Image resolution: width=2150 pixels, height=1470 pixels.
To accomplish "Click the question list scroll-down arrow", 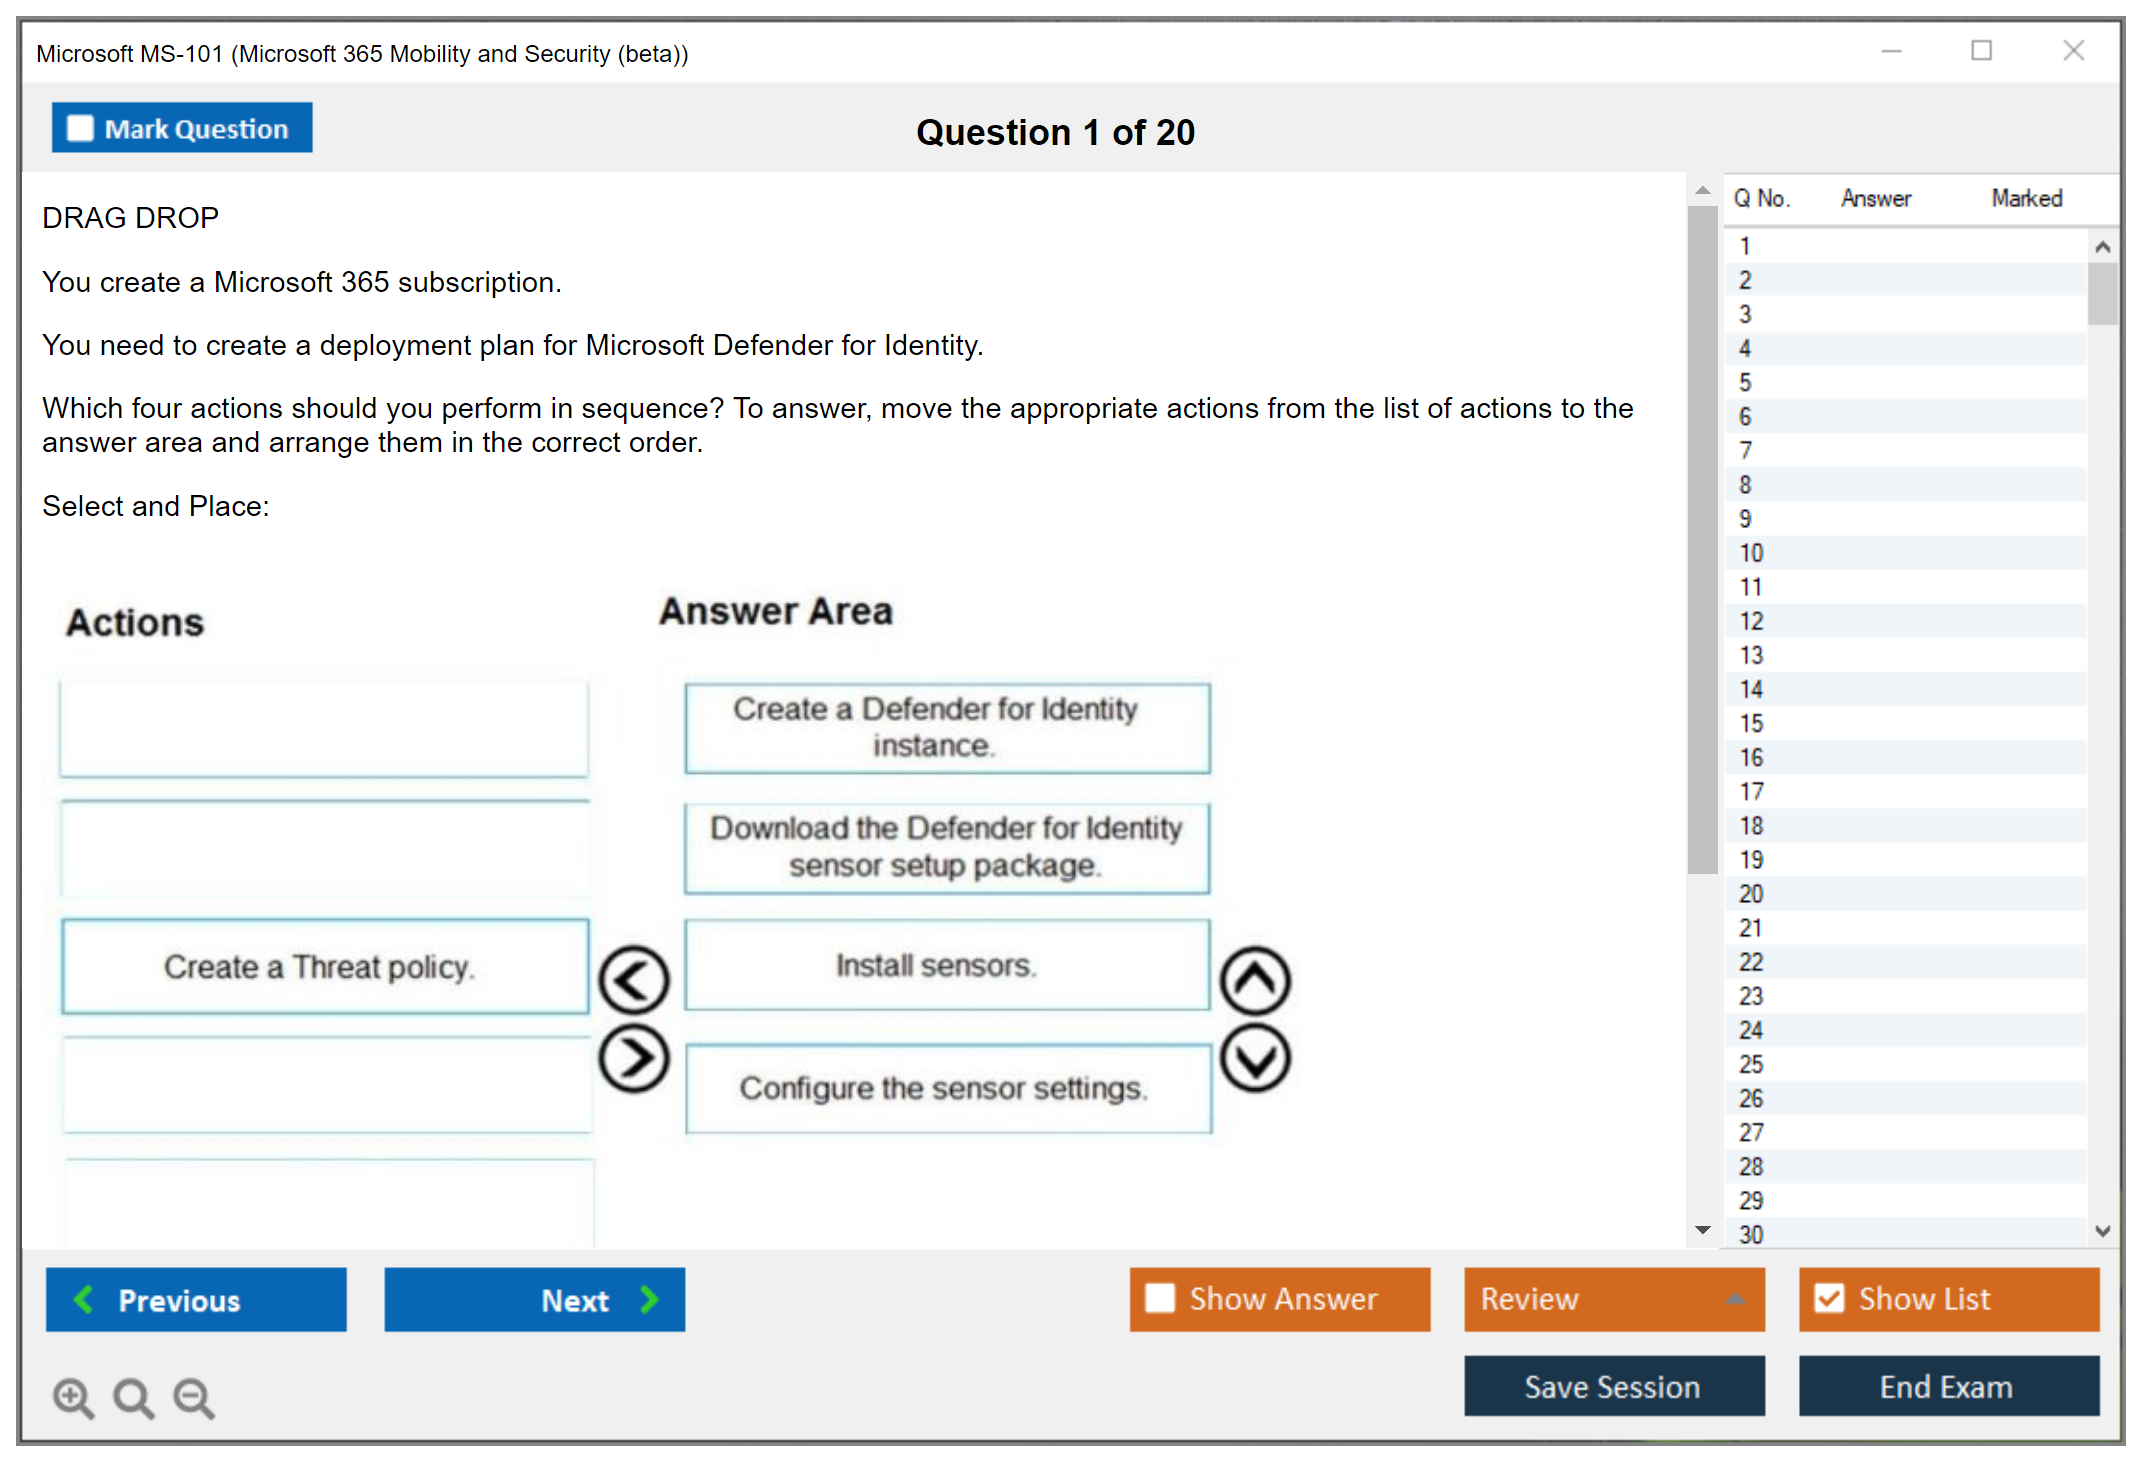I will (x=2102, y=1231).
